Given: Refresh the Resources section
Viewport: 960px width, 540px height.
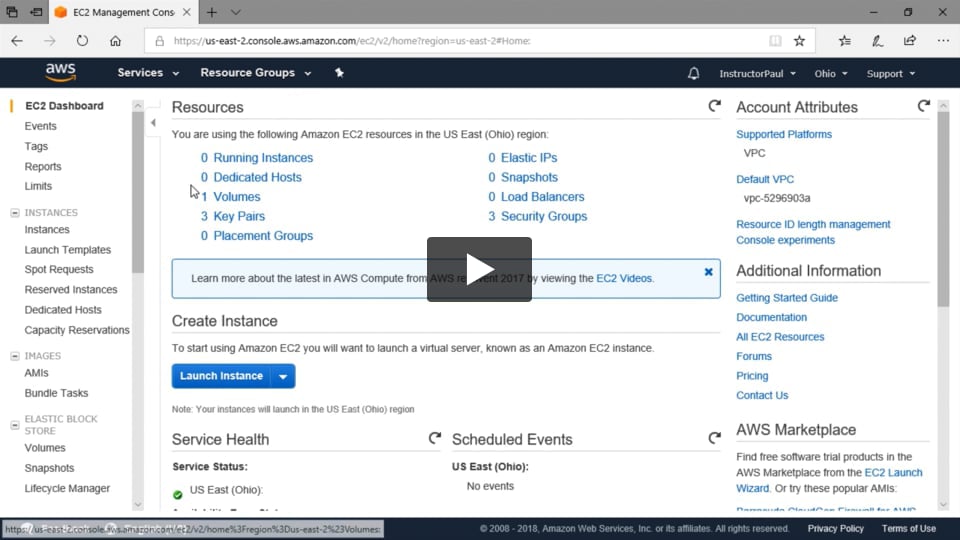Looking at the screenshot, I should [x=714, y=106].
